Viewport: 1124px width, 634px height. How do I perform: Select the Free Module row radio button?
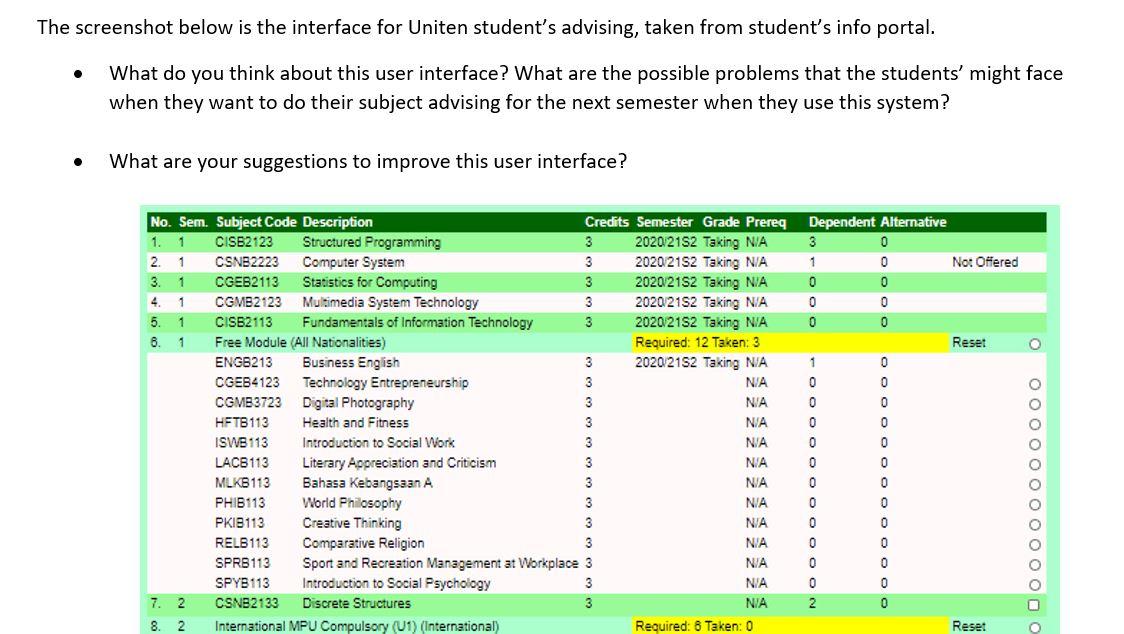tap(1034, 344)
